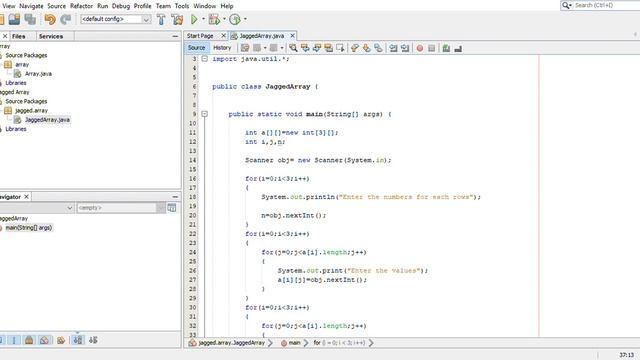Open the Tools menu
Viewport: 640px width, 360px height.
(182, 6)
